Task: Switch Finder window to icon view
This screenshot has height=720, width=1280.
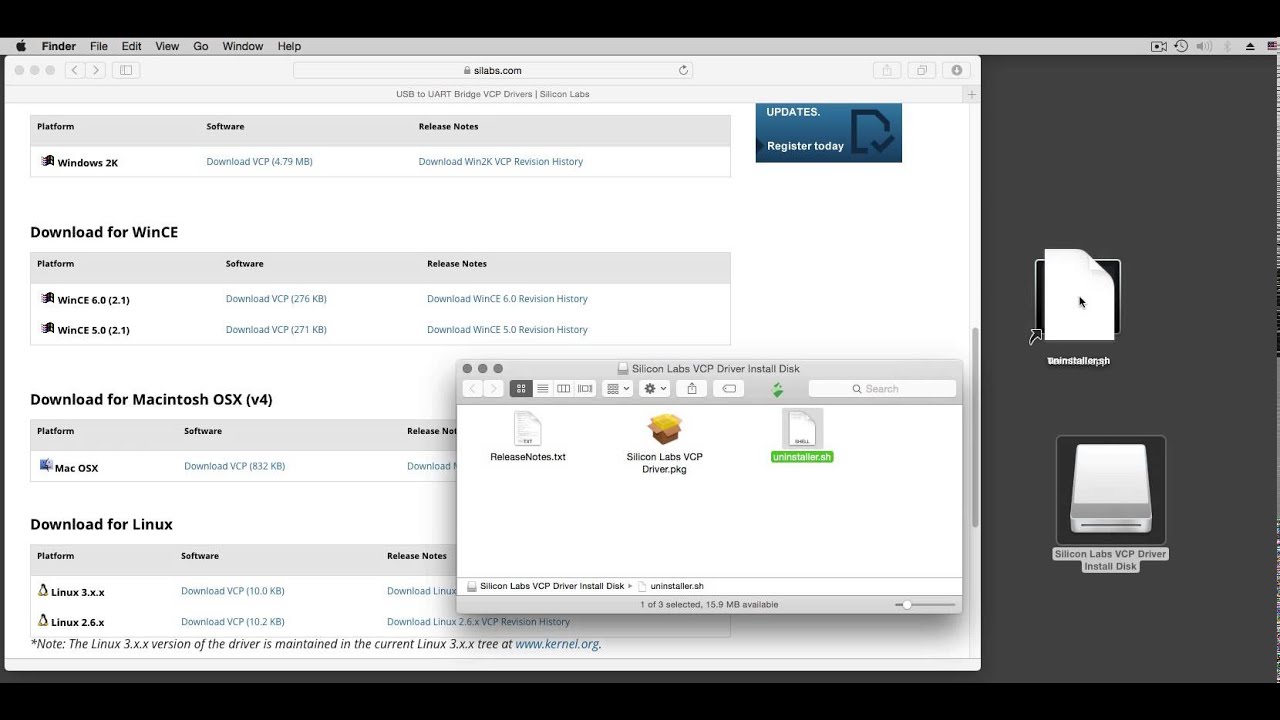Action: click(521, 389)
